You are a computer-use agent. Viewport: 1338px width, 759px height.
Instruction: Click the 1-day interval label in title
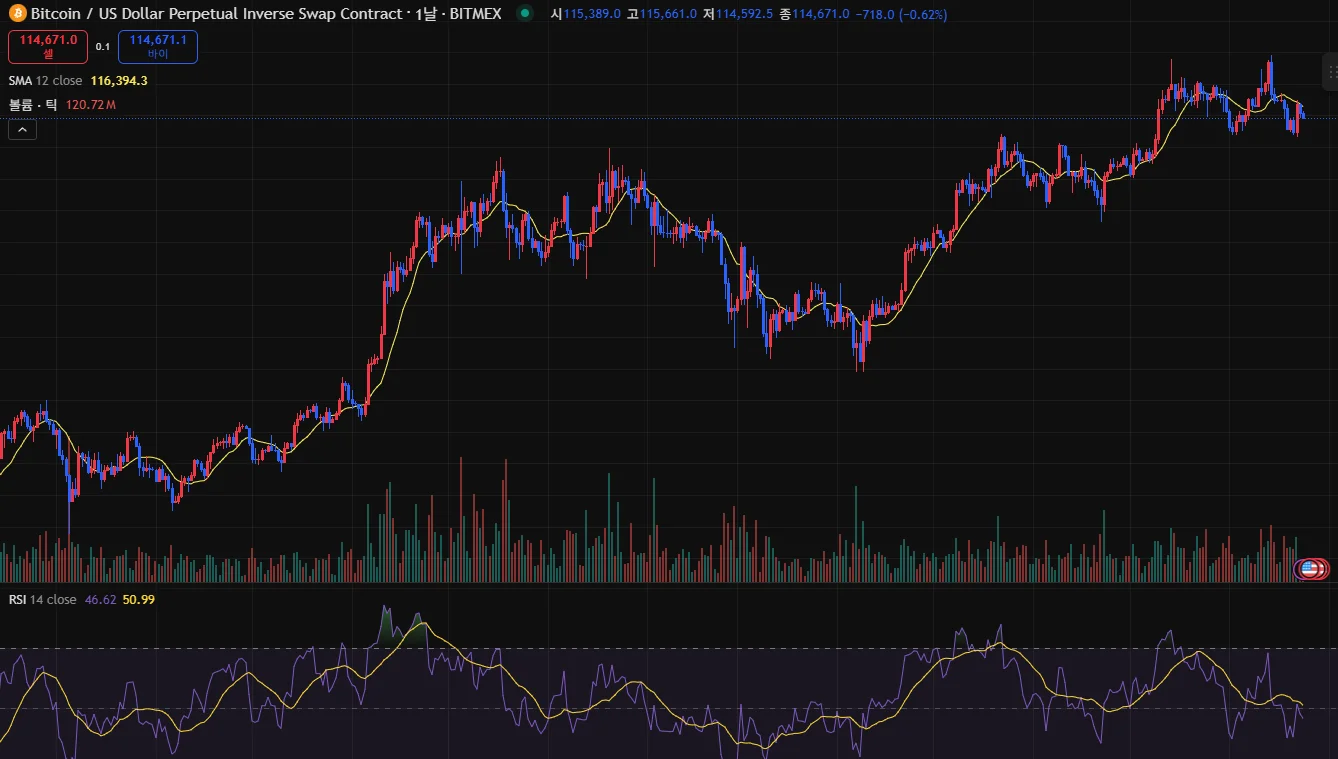(x=426, y=14)
